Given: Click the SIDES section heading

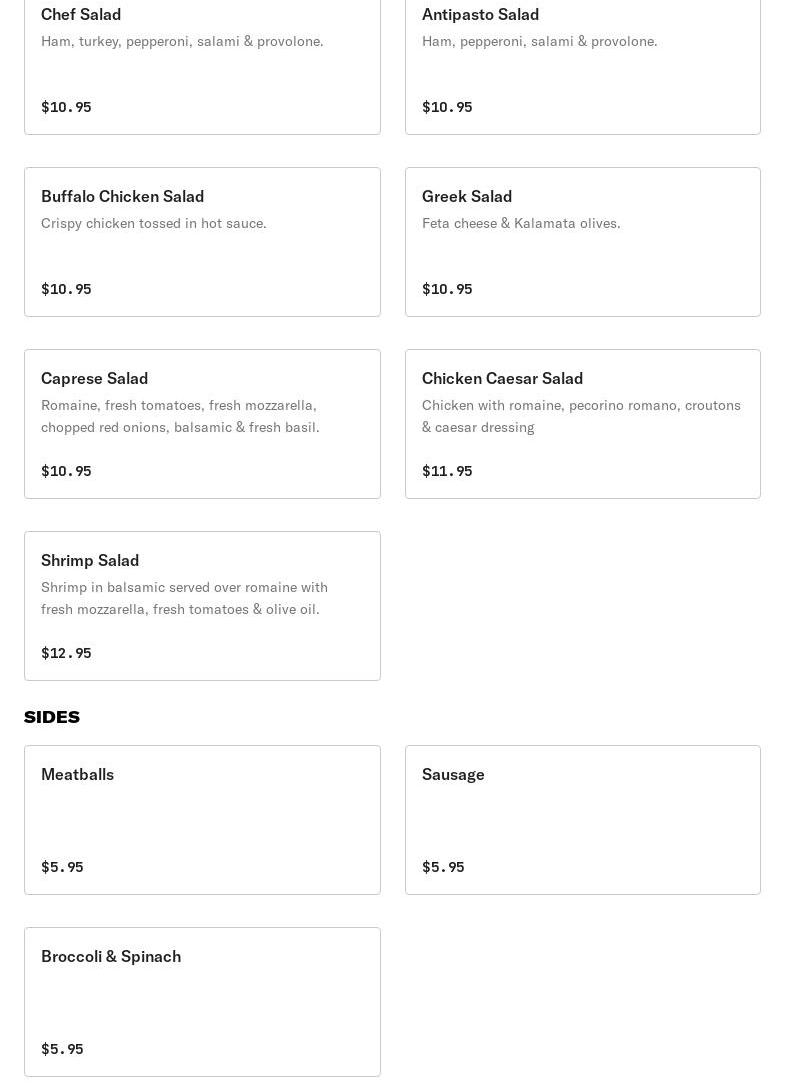Looking at the screenshot, I should [x=52, y=717].
